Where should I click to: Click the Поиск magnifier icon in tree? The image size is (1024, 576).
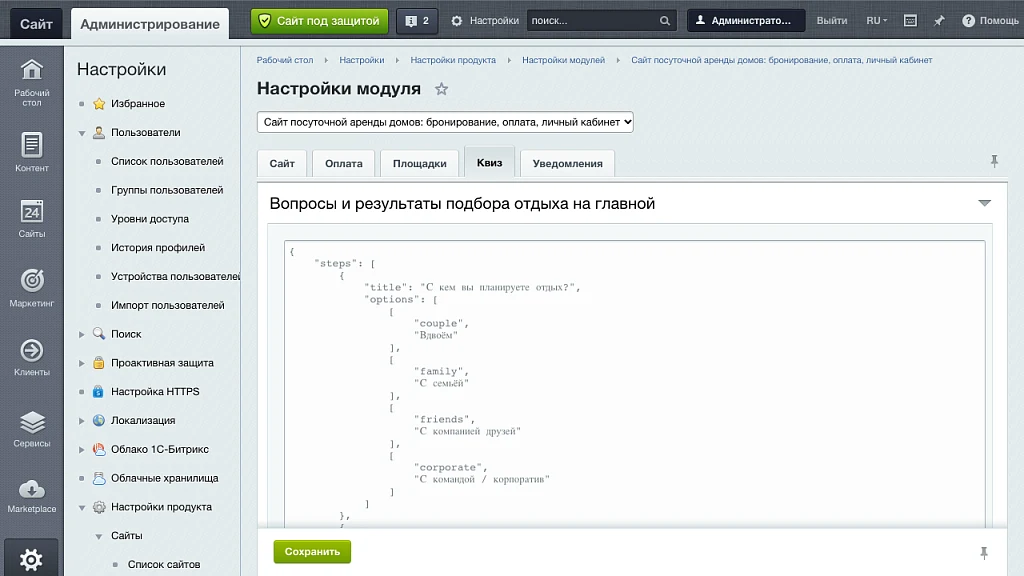99,334
